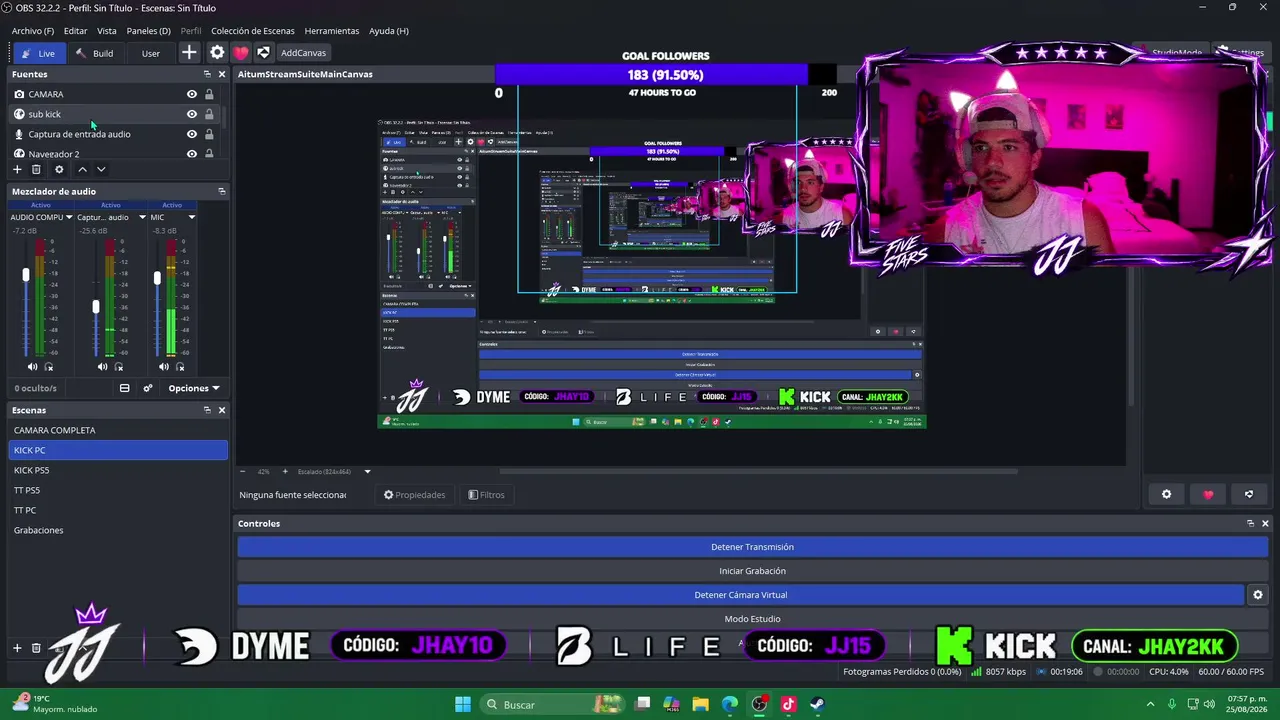Image resolution: width=1280 pixels, height=720 pixels.
Task: Open TikTok from the Windows taskbar
Action: 788,704
